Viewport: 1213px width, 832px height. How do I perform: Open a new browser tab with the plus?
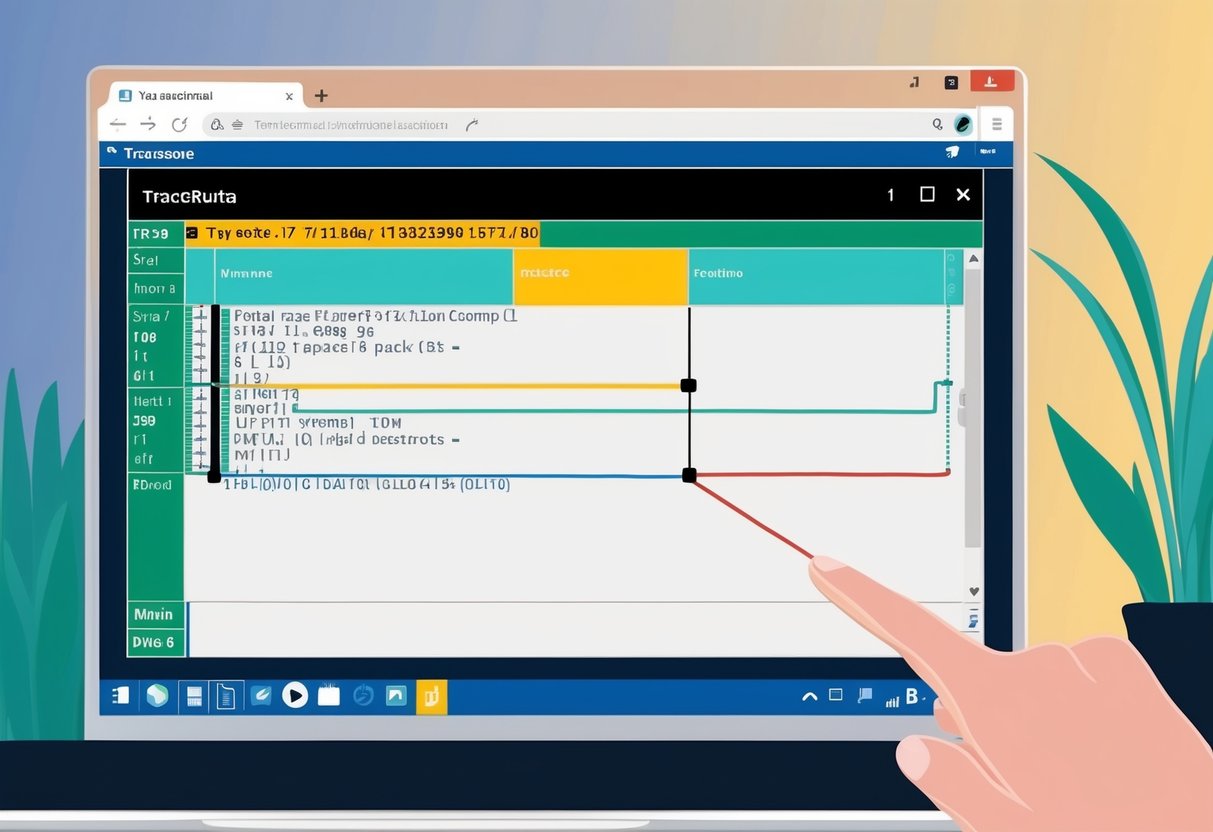tap(320, 95)
